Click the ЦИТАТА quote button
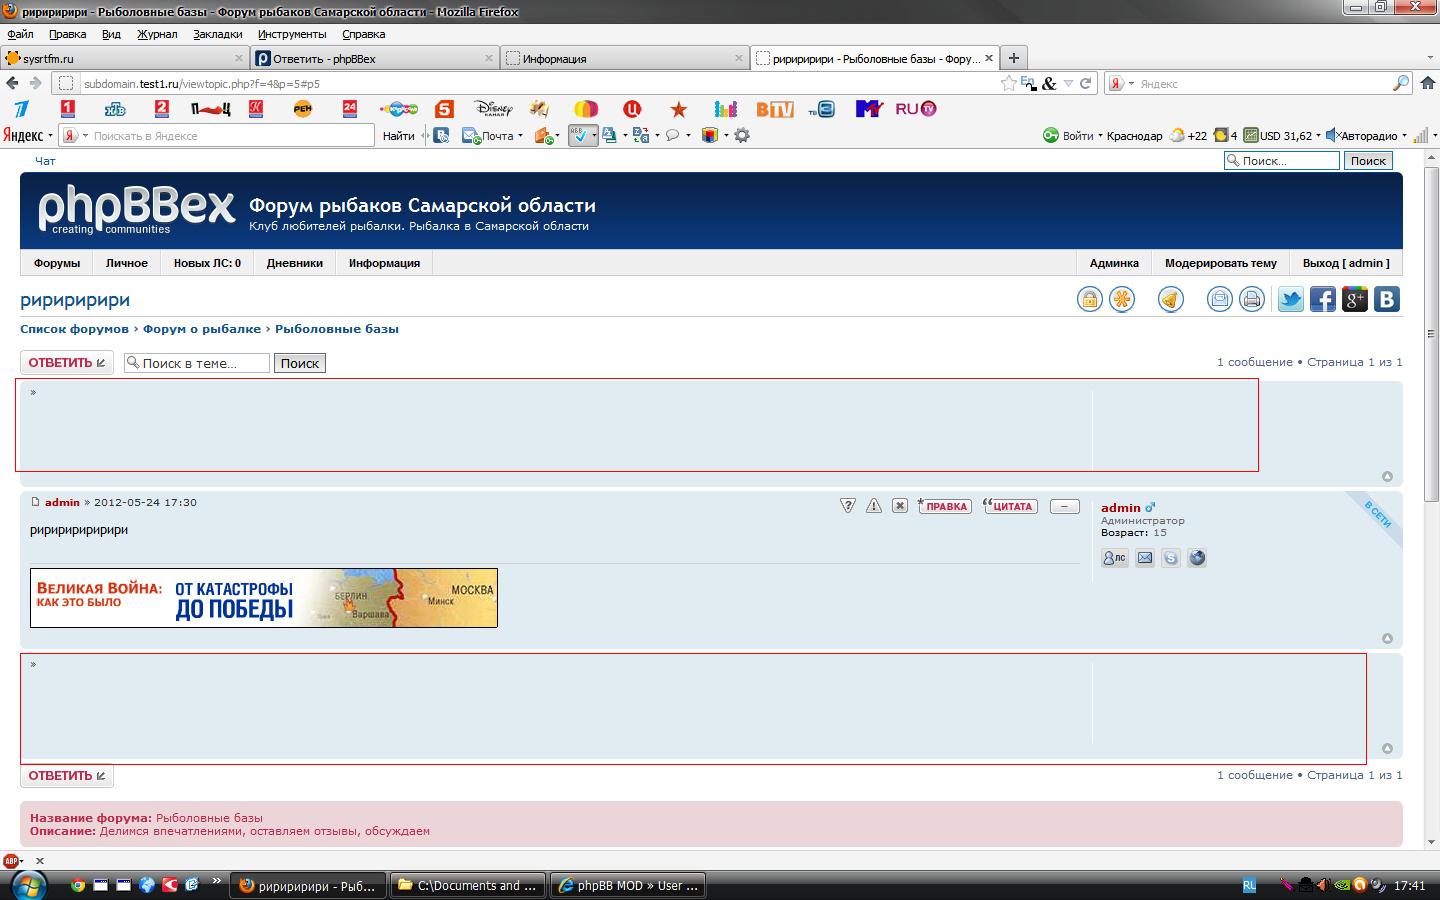Image resolution: width=1440 pixels, height=900 pixels. point(1011,506)
